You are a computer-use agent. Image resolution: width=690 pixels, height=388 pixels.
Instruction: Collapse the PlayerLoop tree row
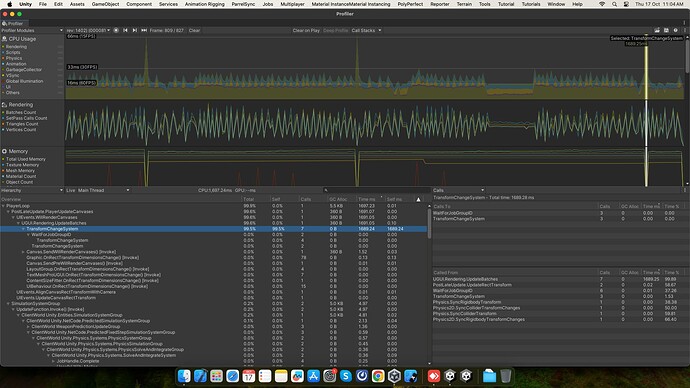(x=3, y=206)
